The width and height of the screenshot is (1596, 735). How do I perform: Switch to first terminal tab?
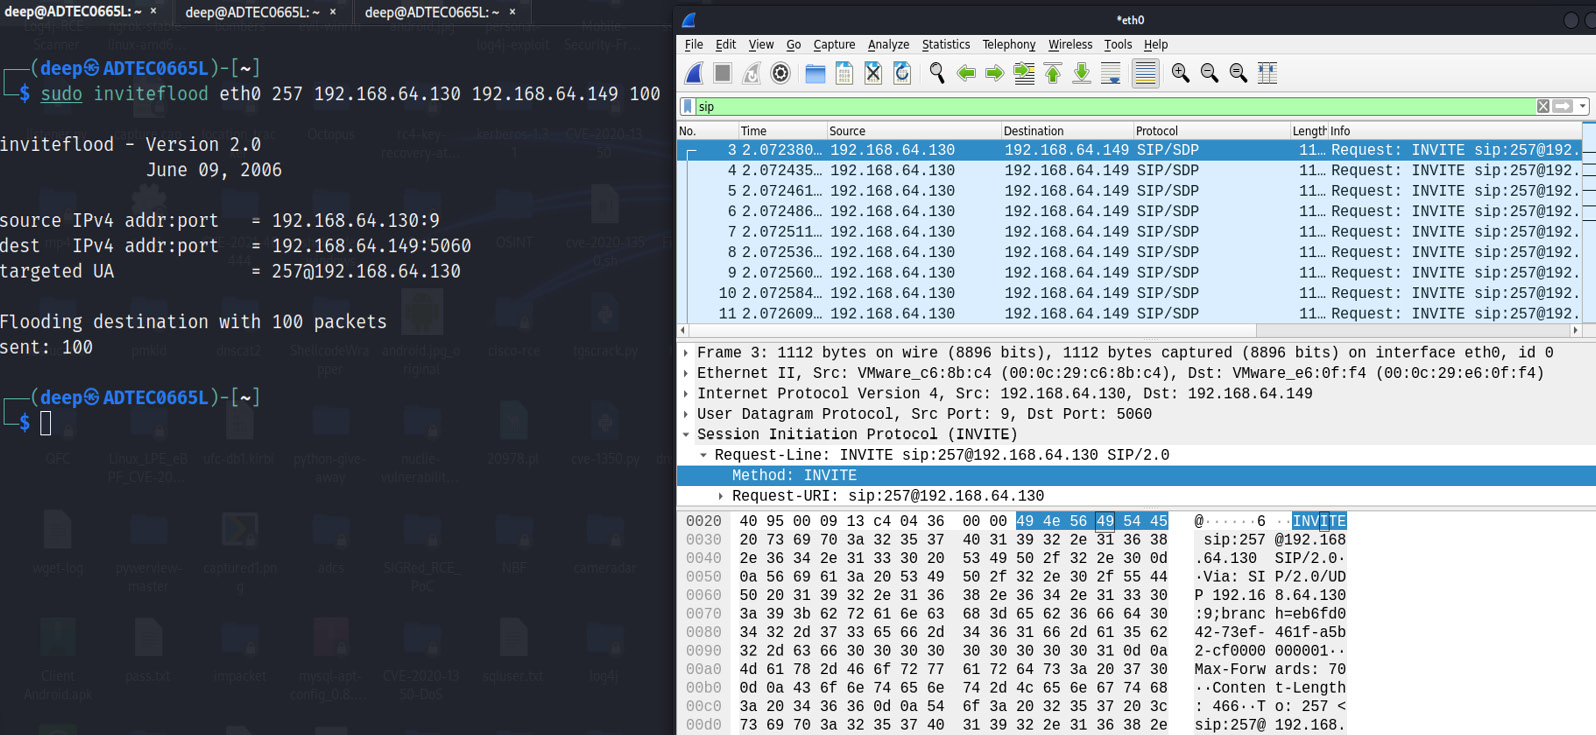coord(82,12)
